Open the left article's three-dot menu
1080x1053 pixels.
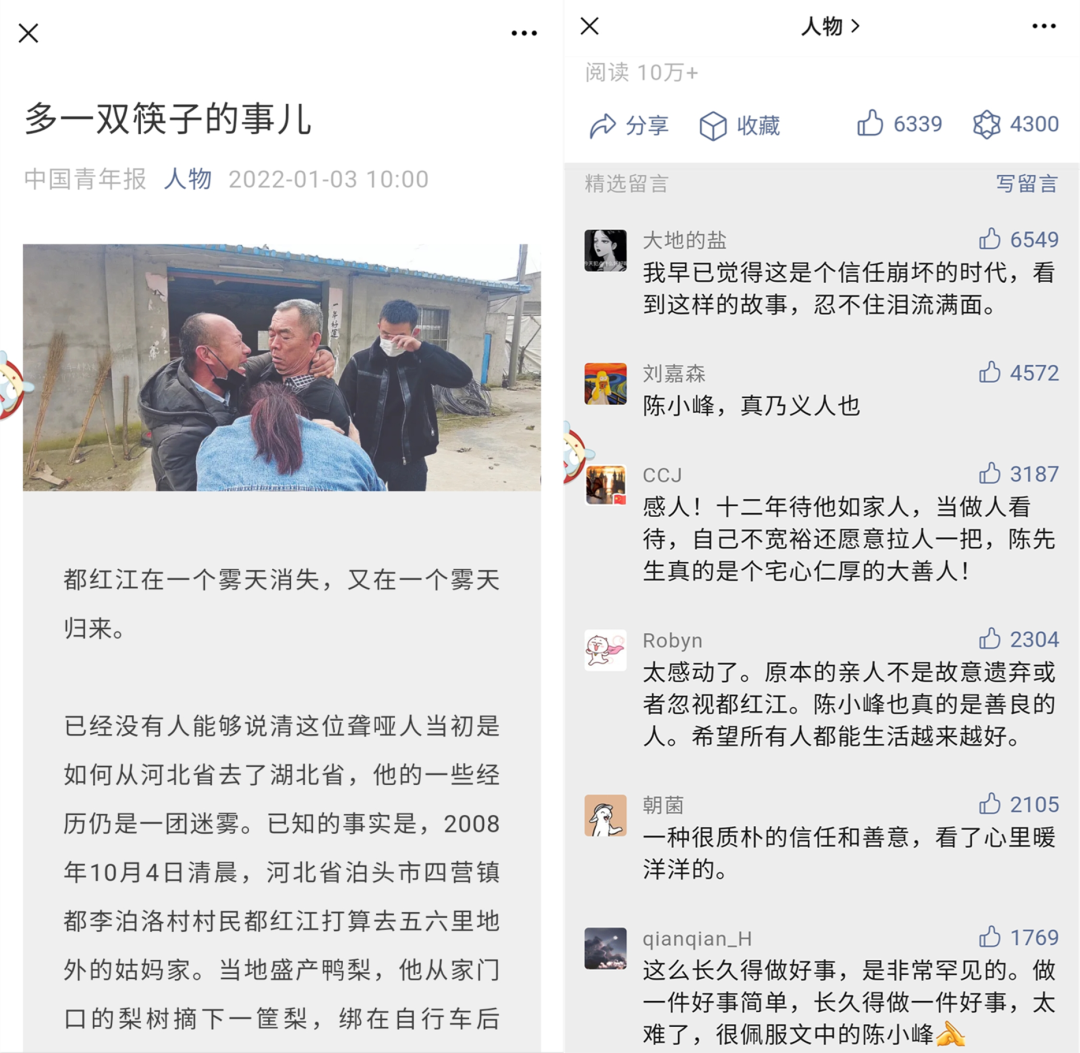(524, 33)
